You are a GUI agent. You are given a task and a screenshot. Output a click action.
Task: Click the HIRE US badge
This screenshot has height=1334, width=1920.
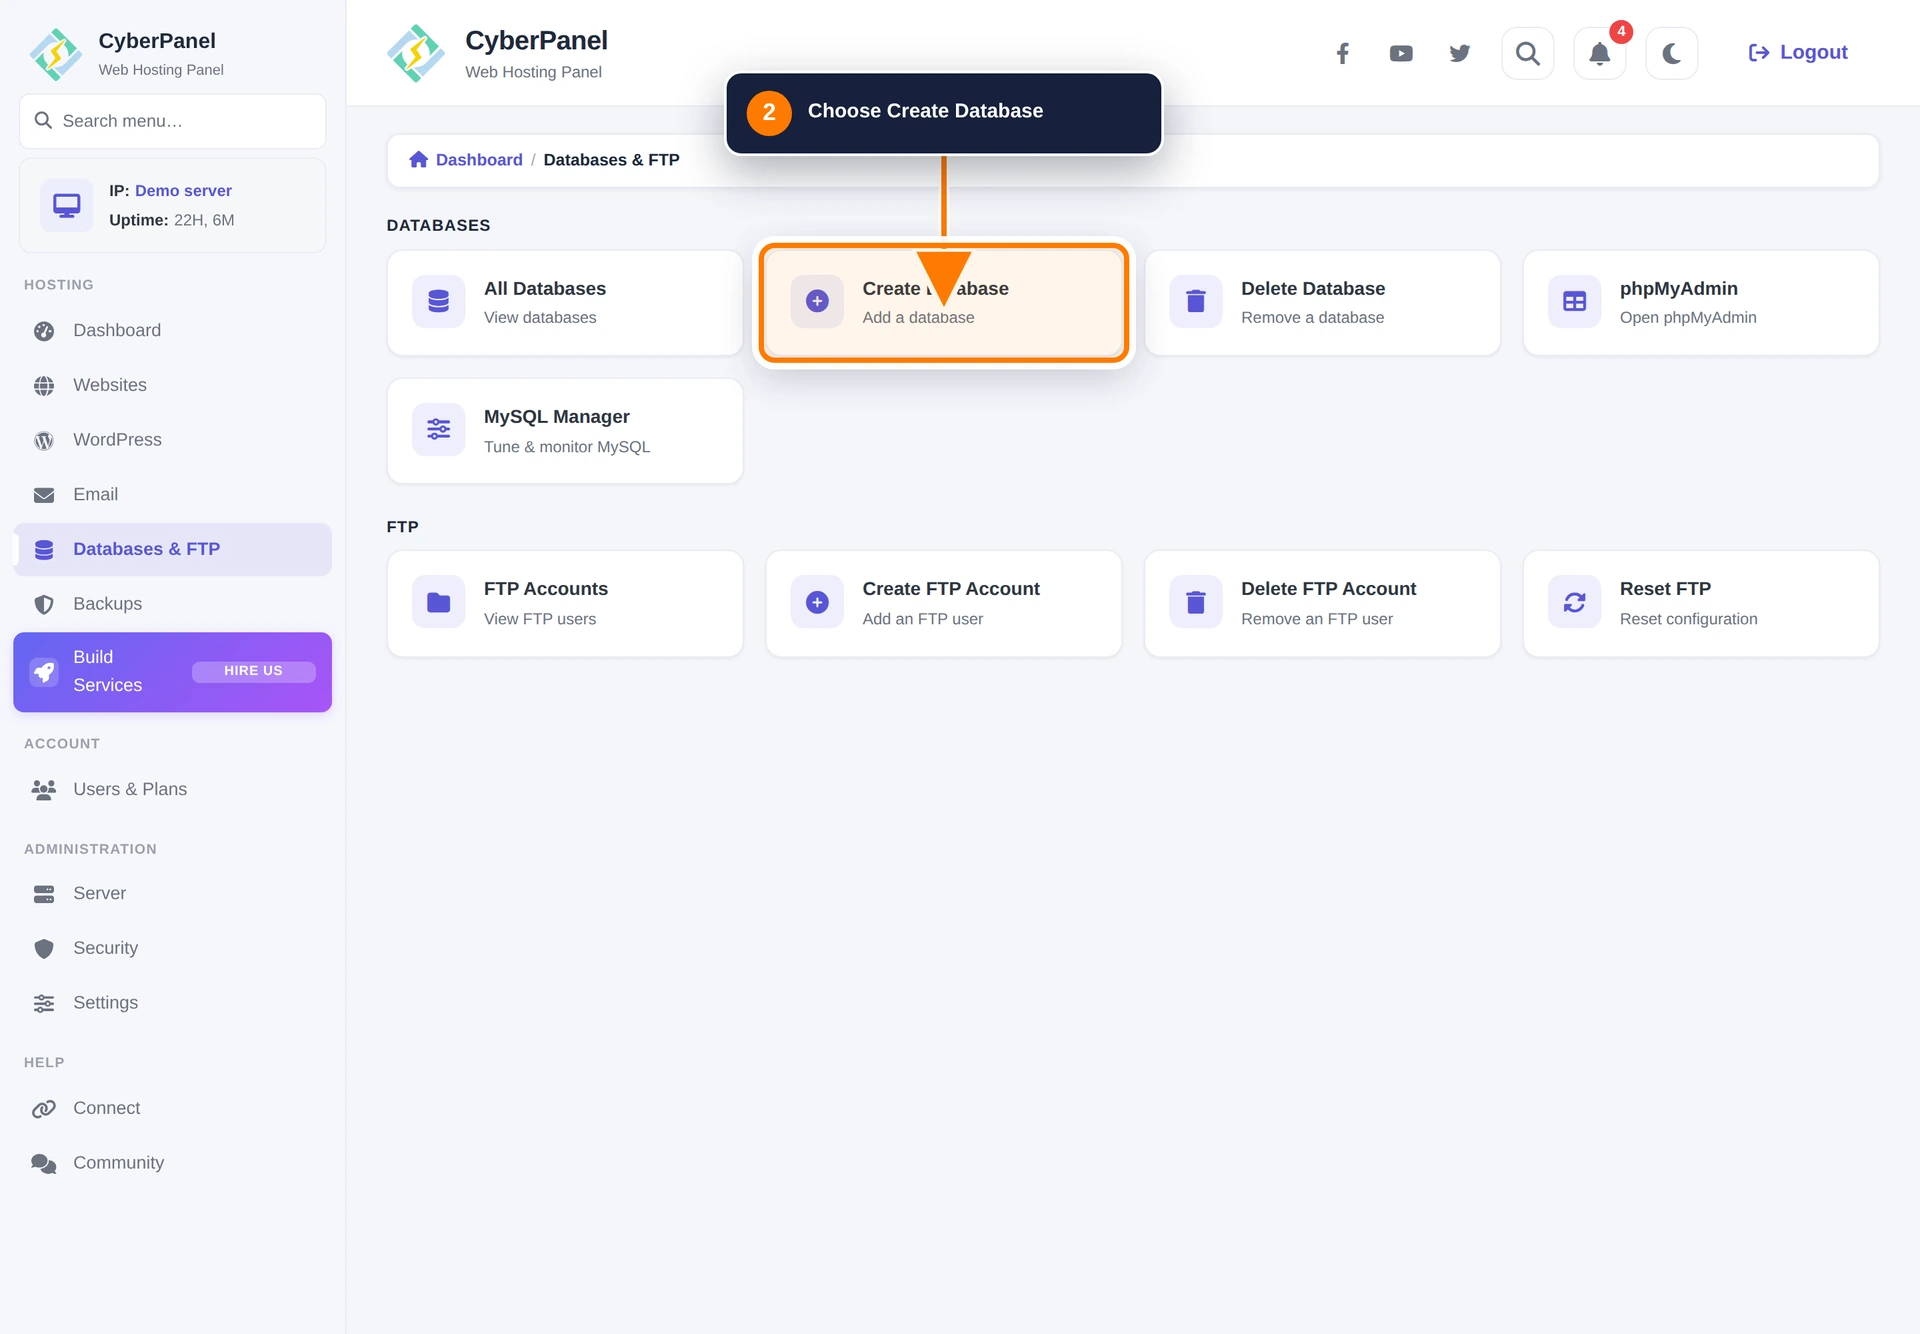253,671
